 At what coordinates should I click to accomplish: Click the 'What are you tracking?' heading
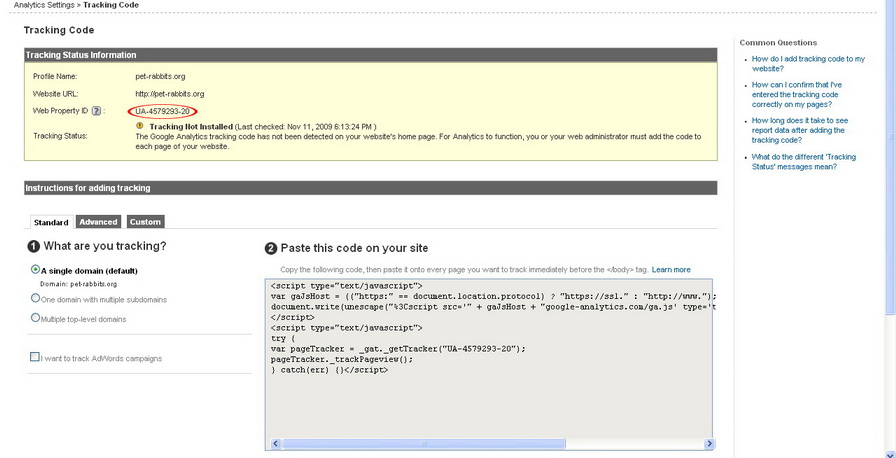pyautogui.click(x=105, y=246)
